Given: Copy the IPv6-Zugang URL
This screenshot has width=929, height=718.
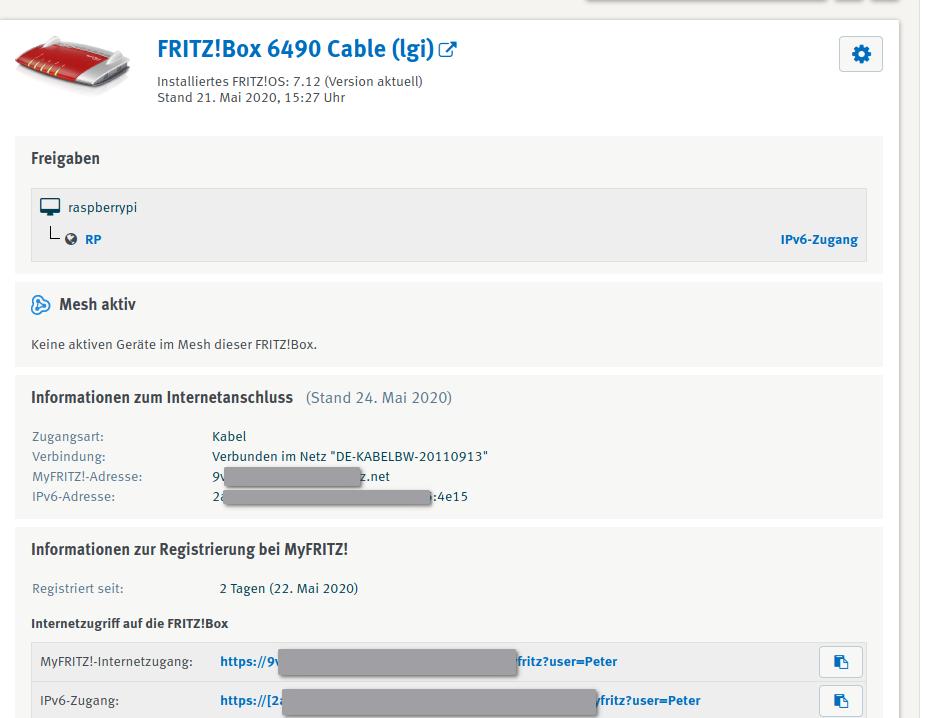Looking at the screenshot, I should (x=840, y=701).
